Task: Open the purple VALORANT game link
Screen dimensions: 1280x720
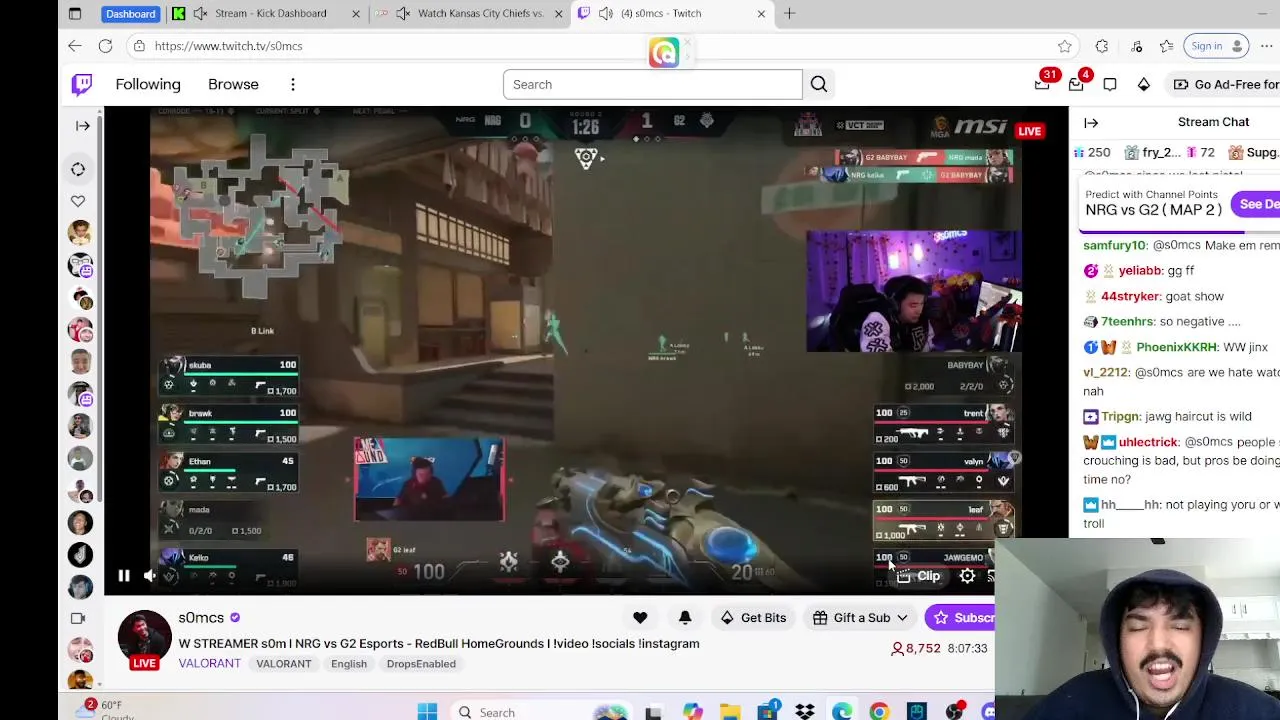Action: click(x=210, y=664)
